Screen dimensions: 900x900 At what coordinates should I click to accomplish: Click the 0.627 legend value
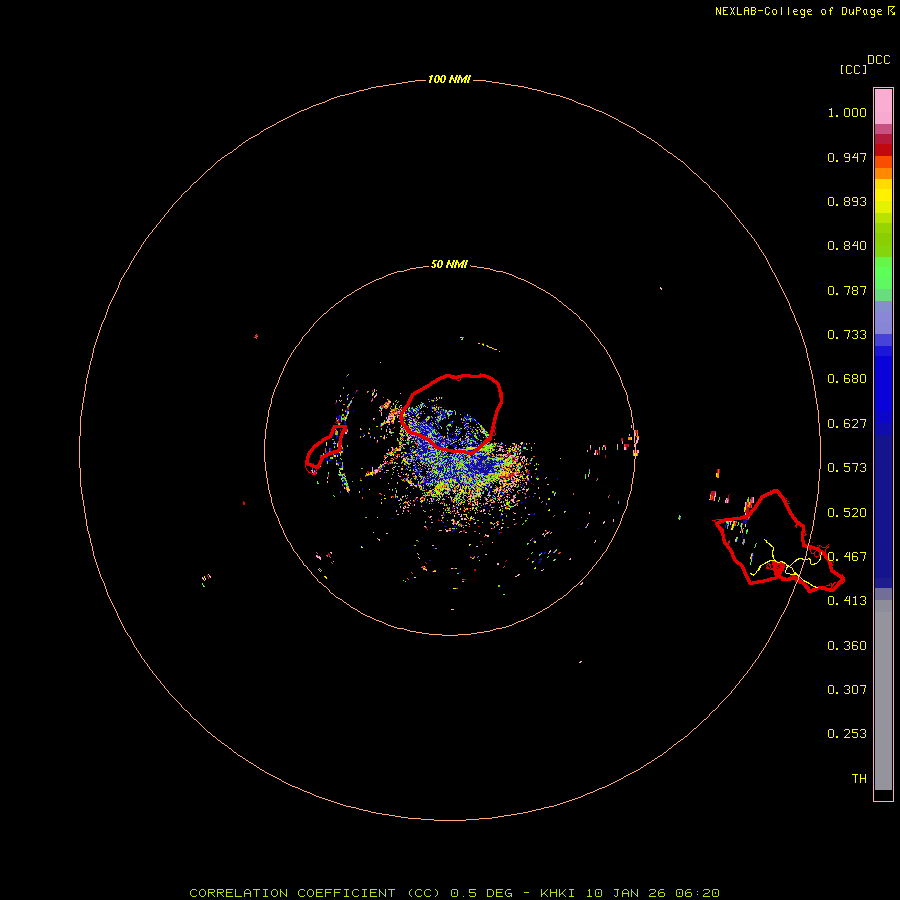(x=847, y=424)
